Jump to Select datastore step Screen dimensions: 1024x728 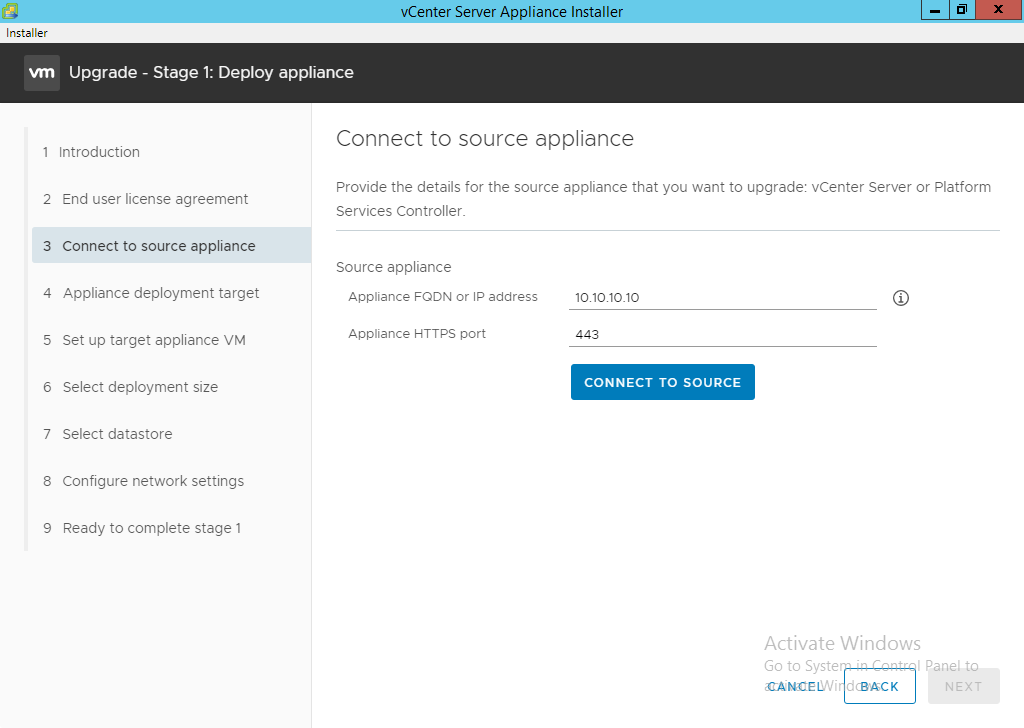coord(117,434)
